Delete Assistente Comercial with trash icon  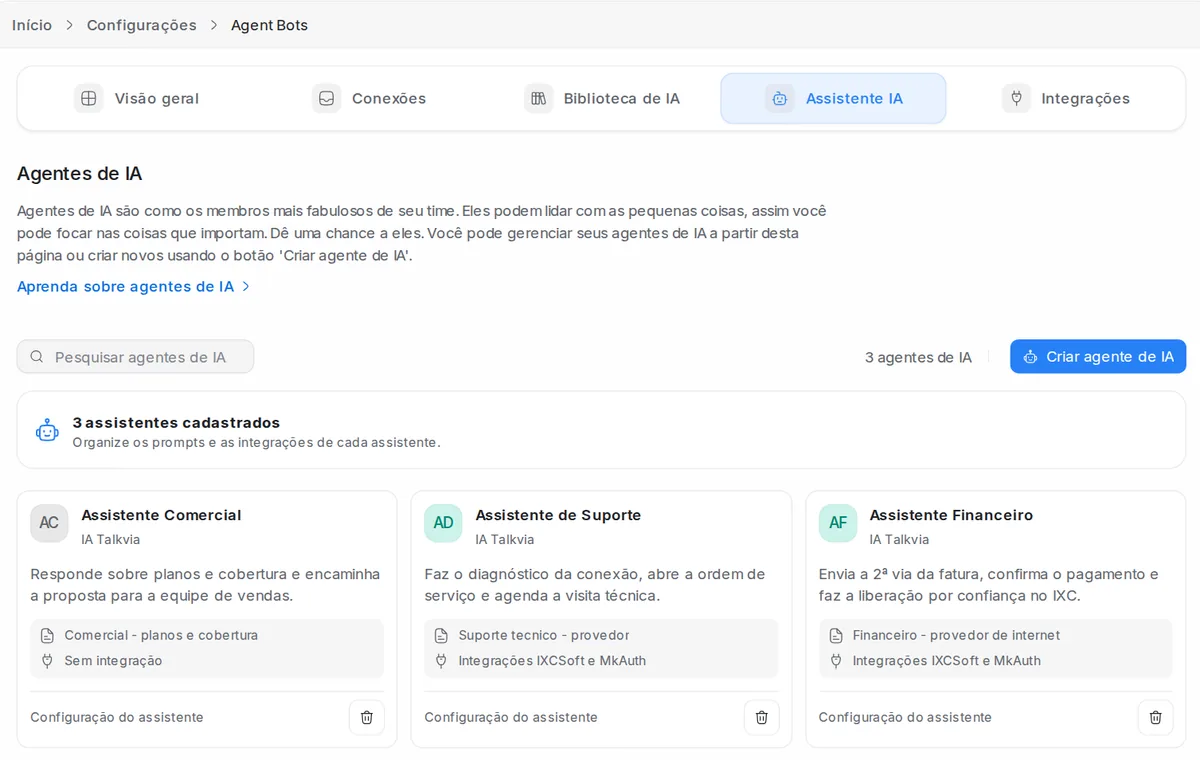point(367,717)
